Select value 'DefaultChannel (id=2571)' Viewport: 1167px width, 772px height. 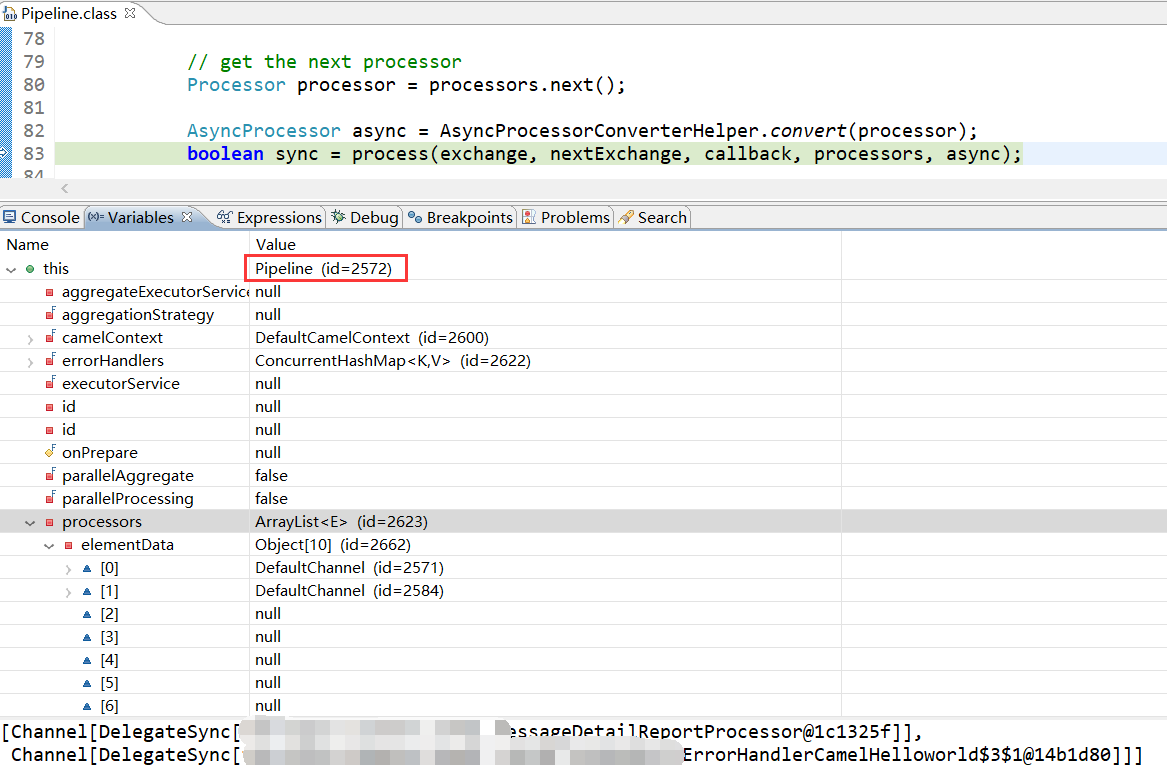click(x=349, y=568)
